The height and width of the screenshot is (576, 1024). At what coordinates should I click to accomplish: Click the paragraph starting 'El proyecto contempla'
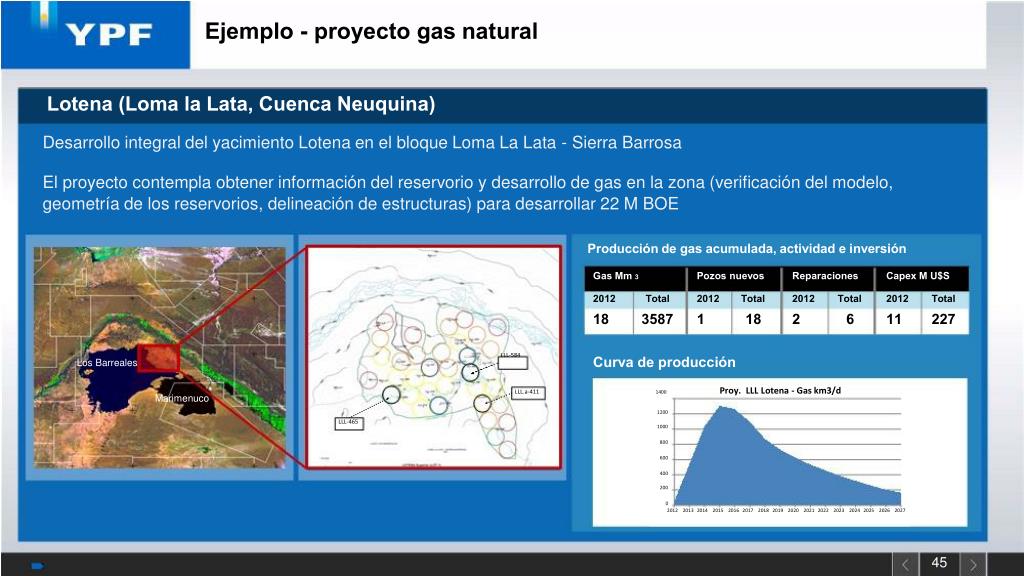(x=468, y=193)
